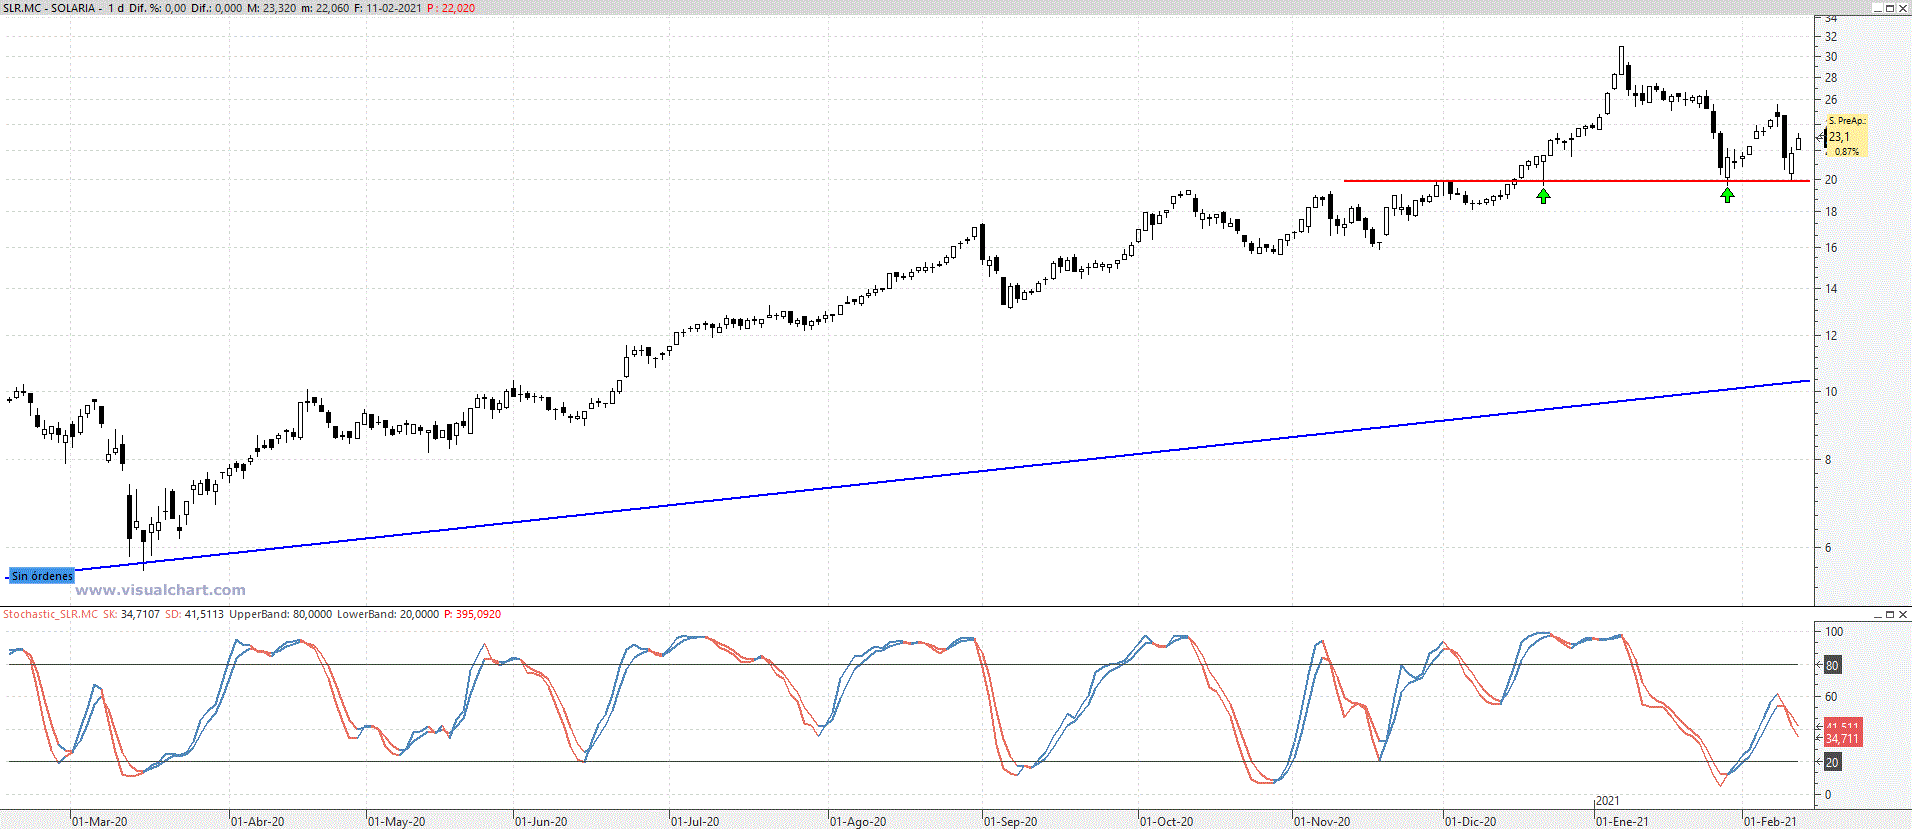Viewport: 1912px width, 829px height.
Task: Maximize the Stochastic indicator panel
Action: (x=1890, y=614)
